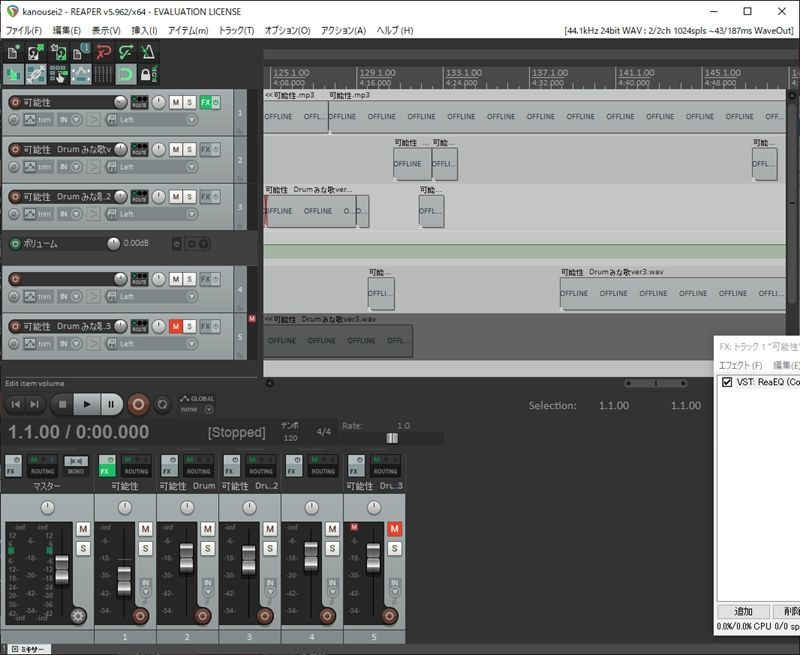Click the Undo toolbar icon
The image size is (800, 655).
[103, 53]
